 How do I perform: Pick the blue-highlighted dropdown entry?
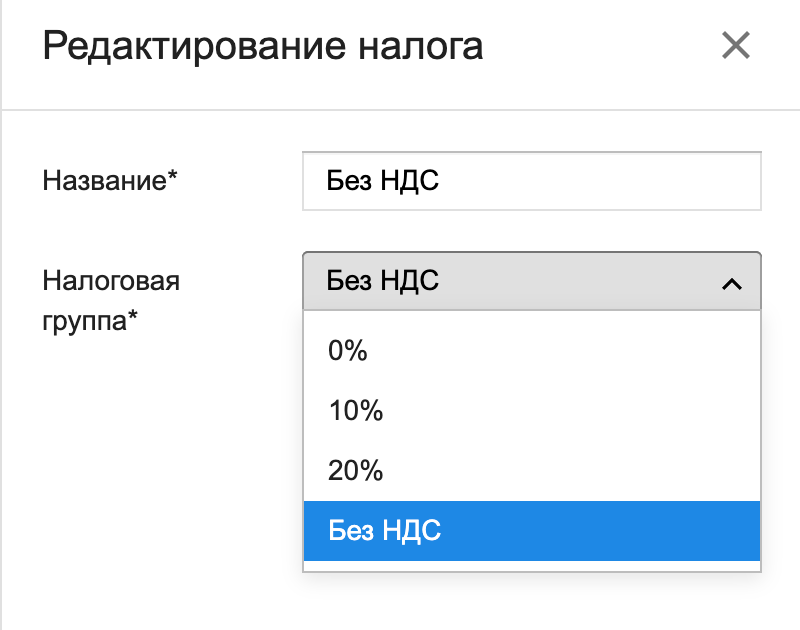coord(531,531)
